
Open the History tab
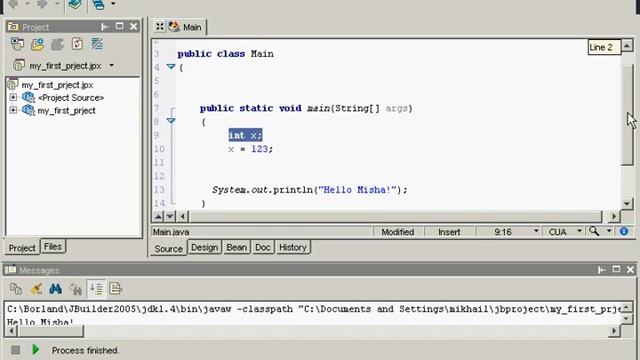293,247
